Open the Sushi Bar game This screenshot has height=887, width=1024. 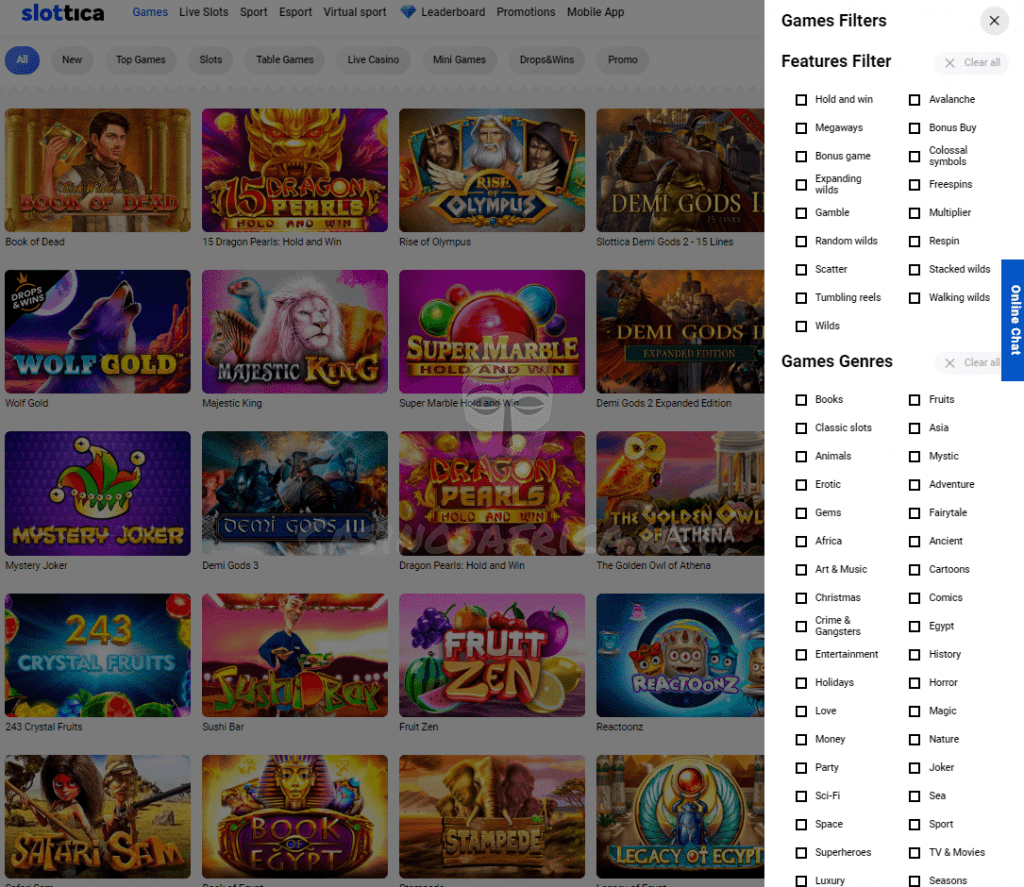pyautogui.click(x=295, y=655)
